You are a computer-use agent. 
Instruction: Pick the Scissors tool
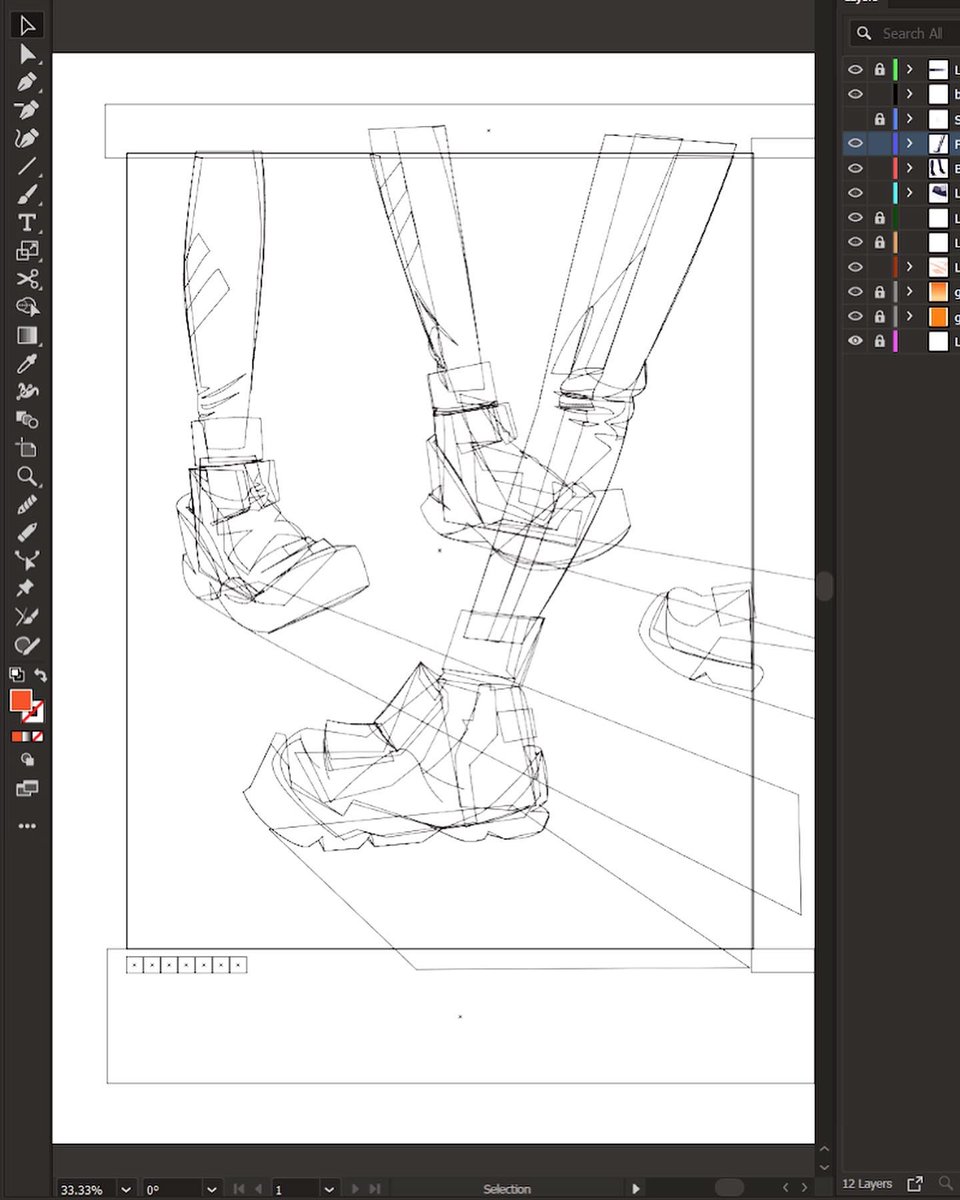(27, 280)
